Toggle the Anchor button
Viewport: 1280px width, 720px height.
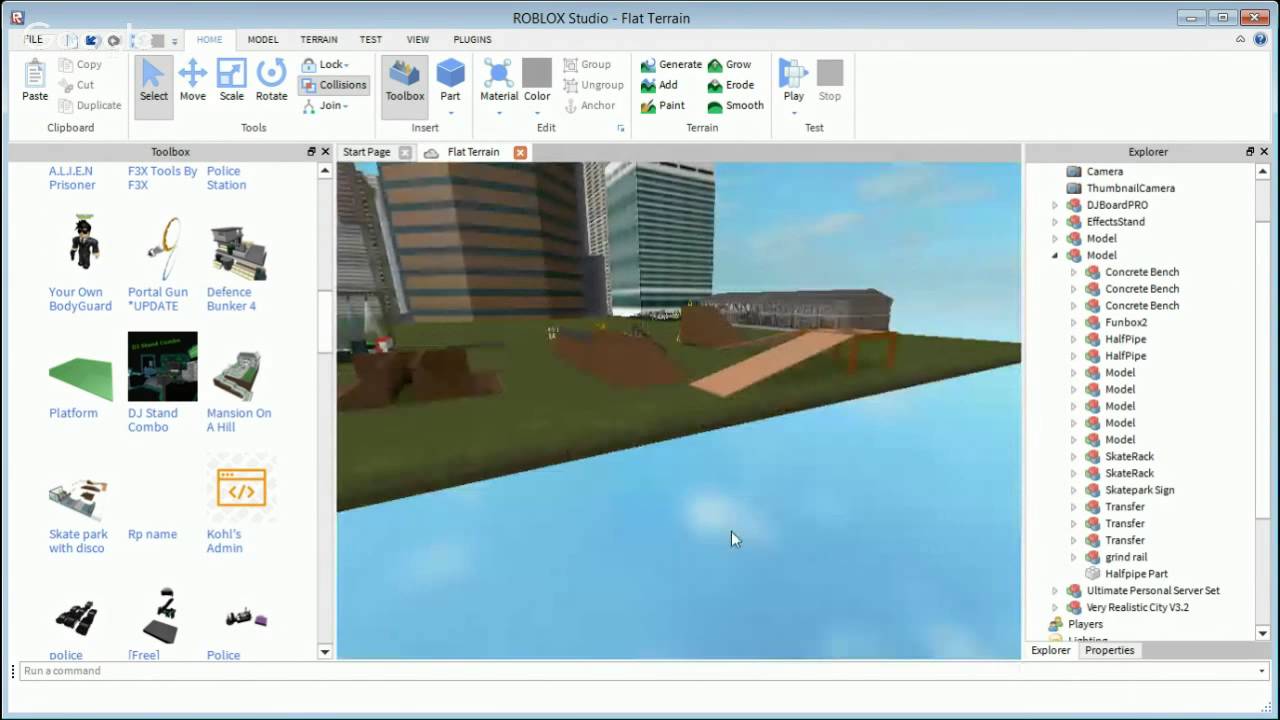pos(590,105)
